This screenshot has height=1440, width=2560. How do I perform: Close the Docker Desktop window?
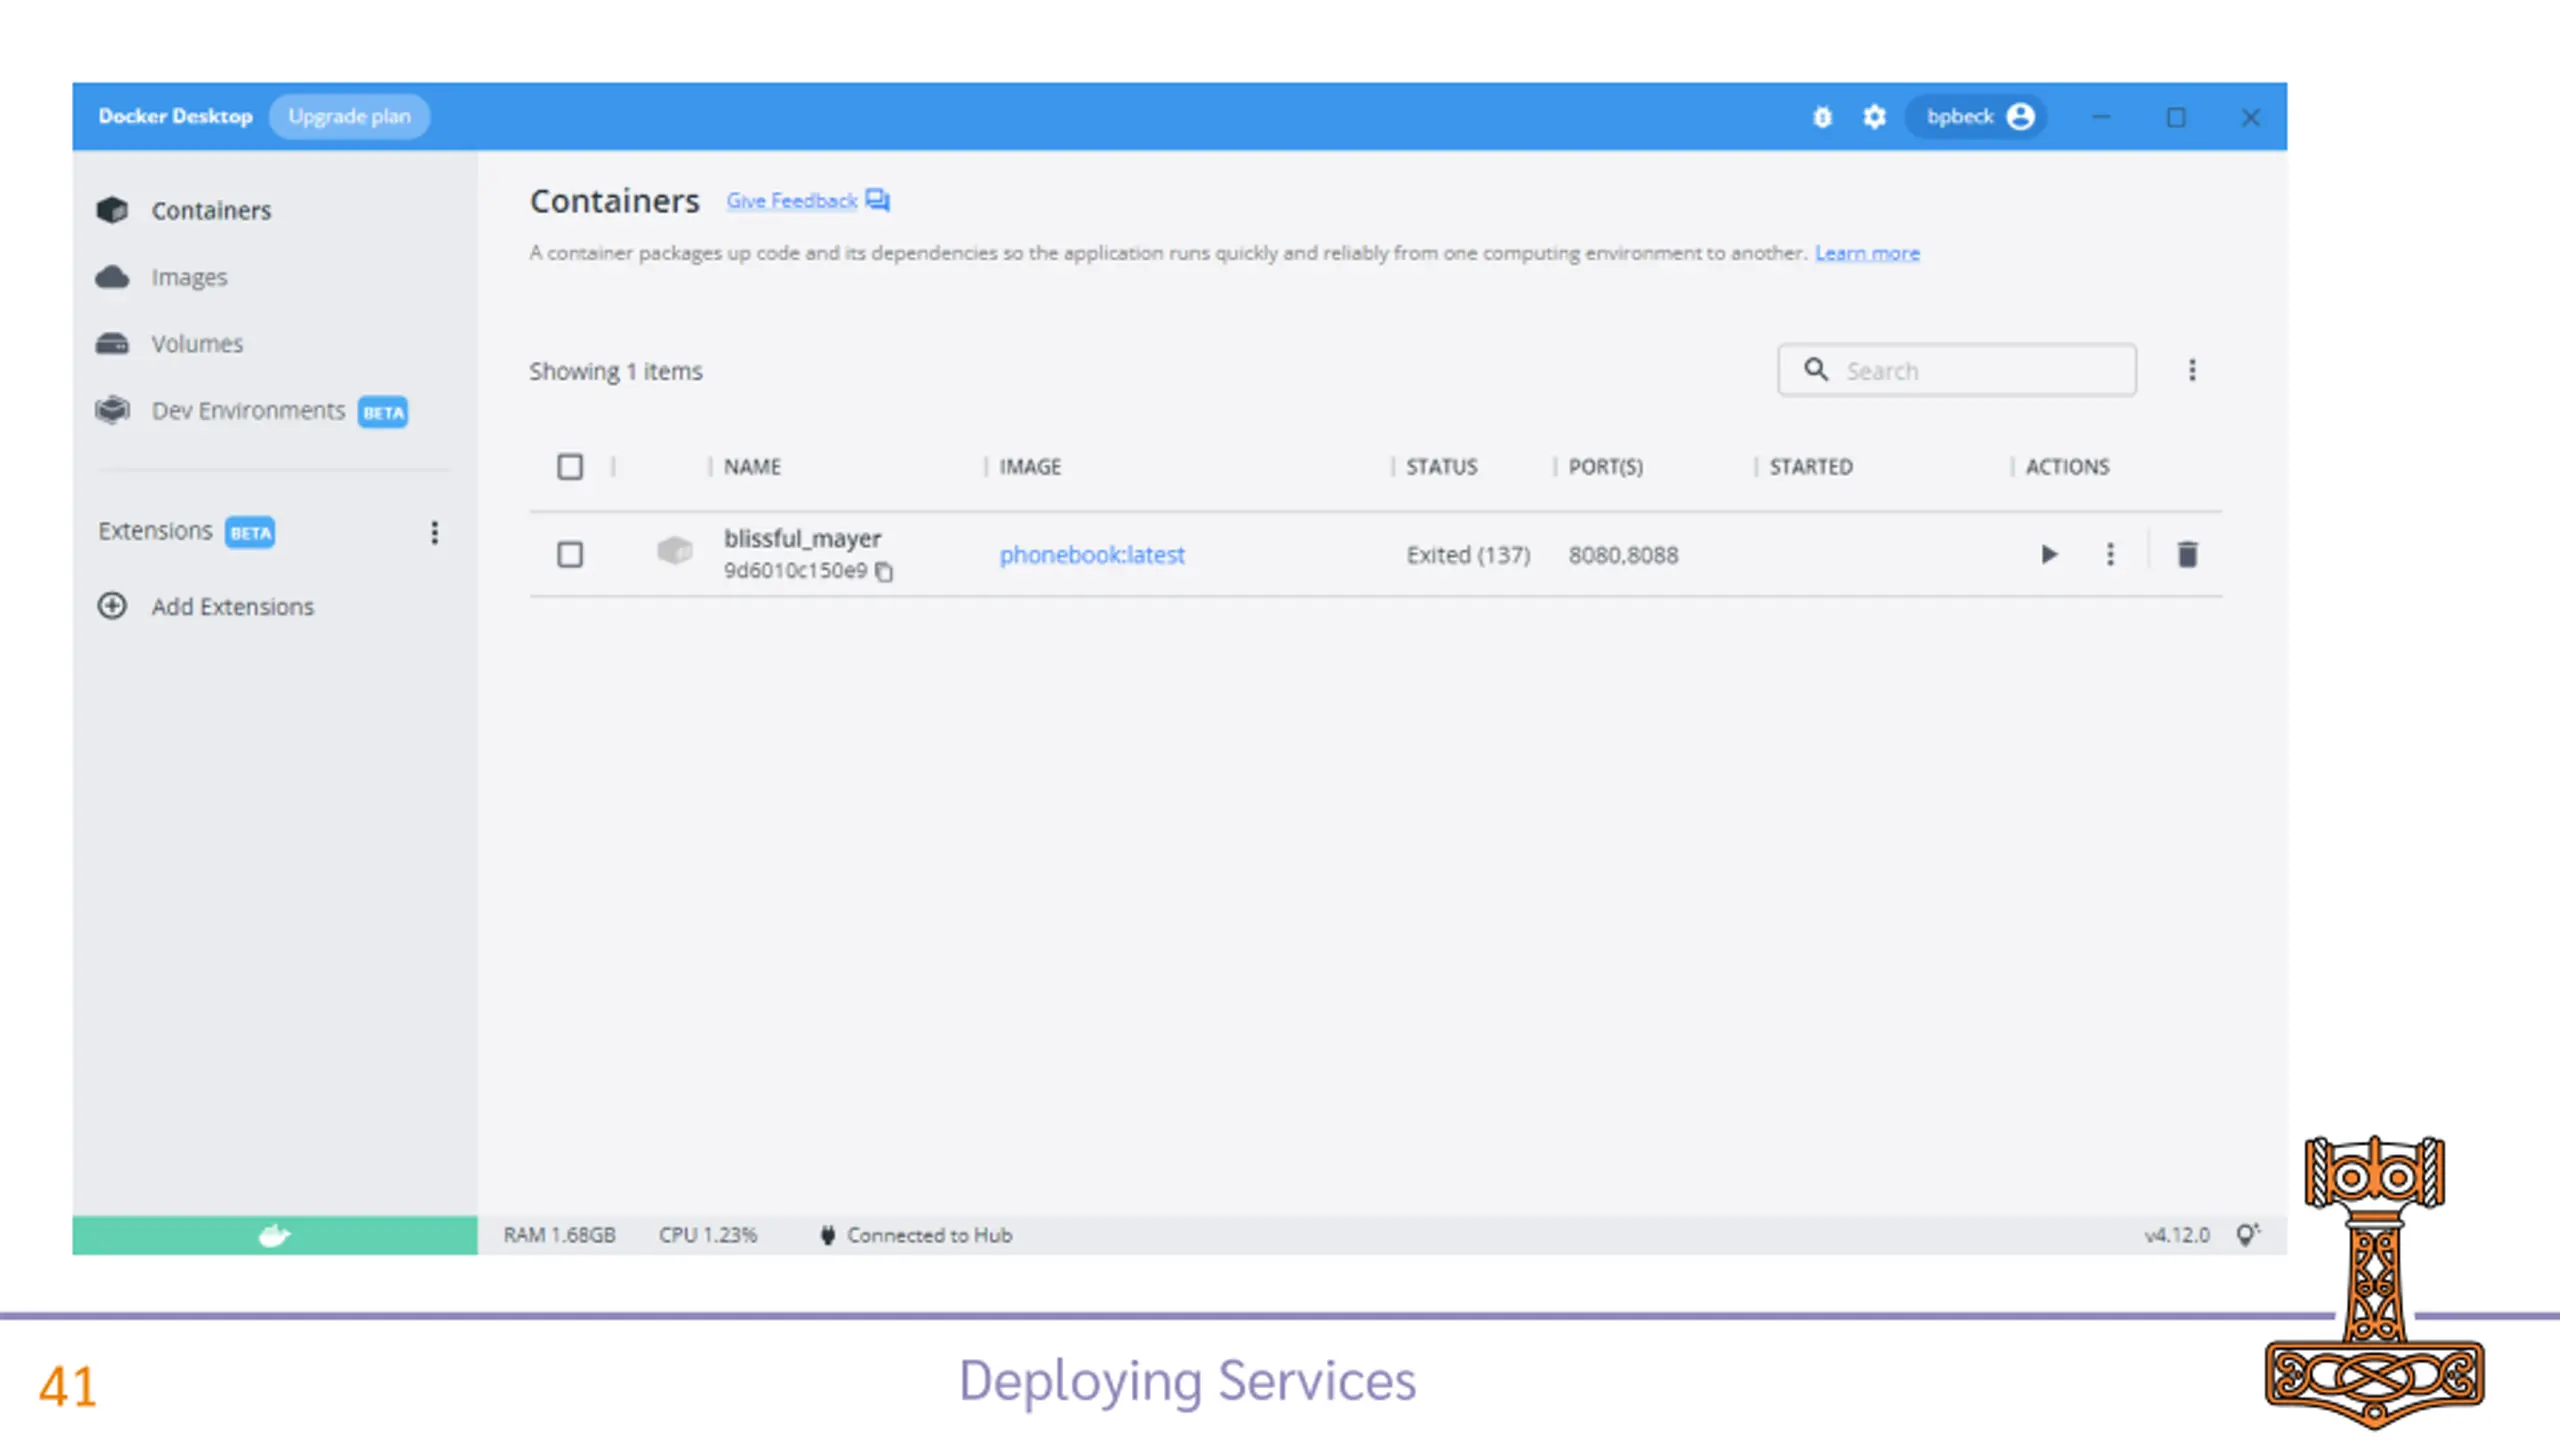pos(2250,117)
